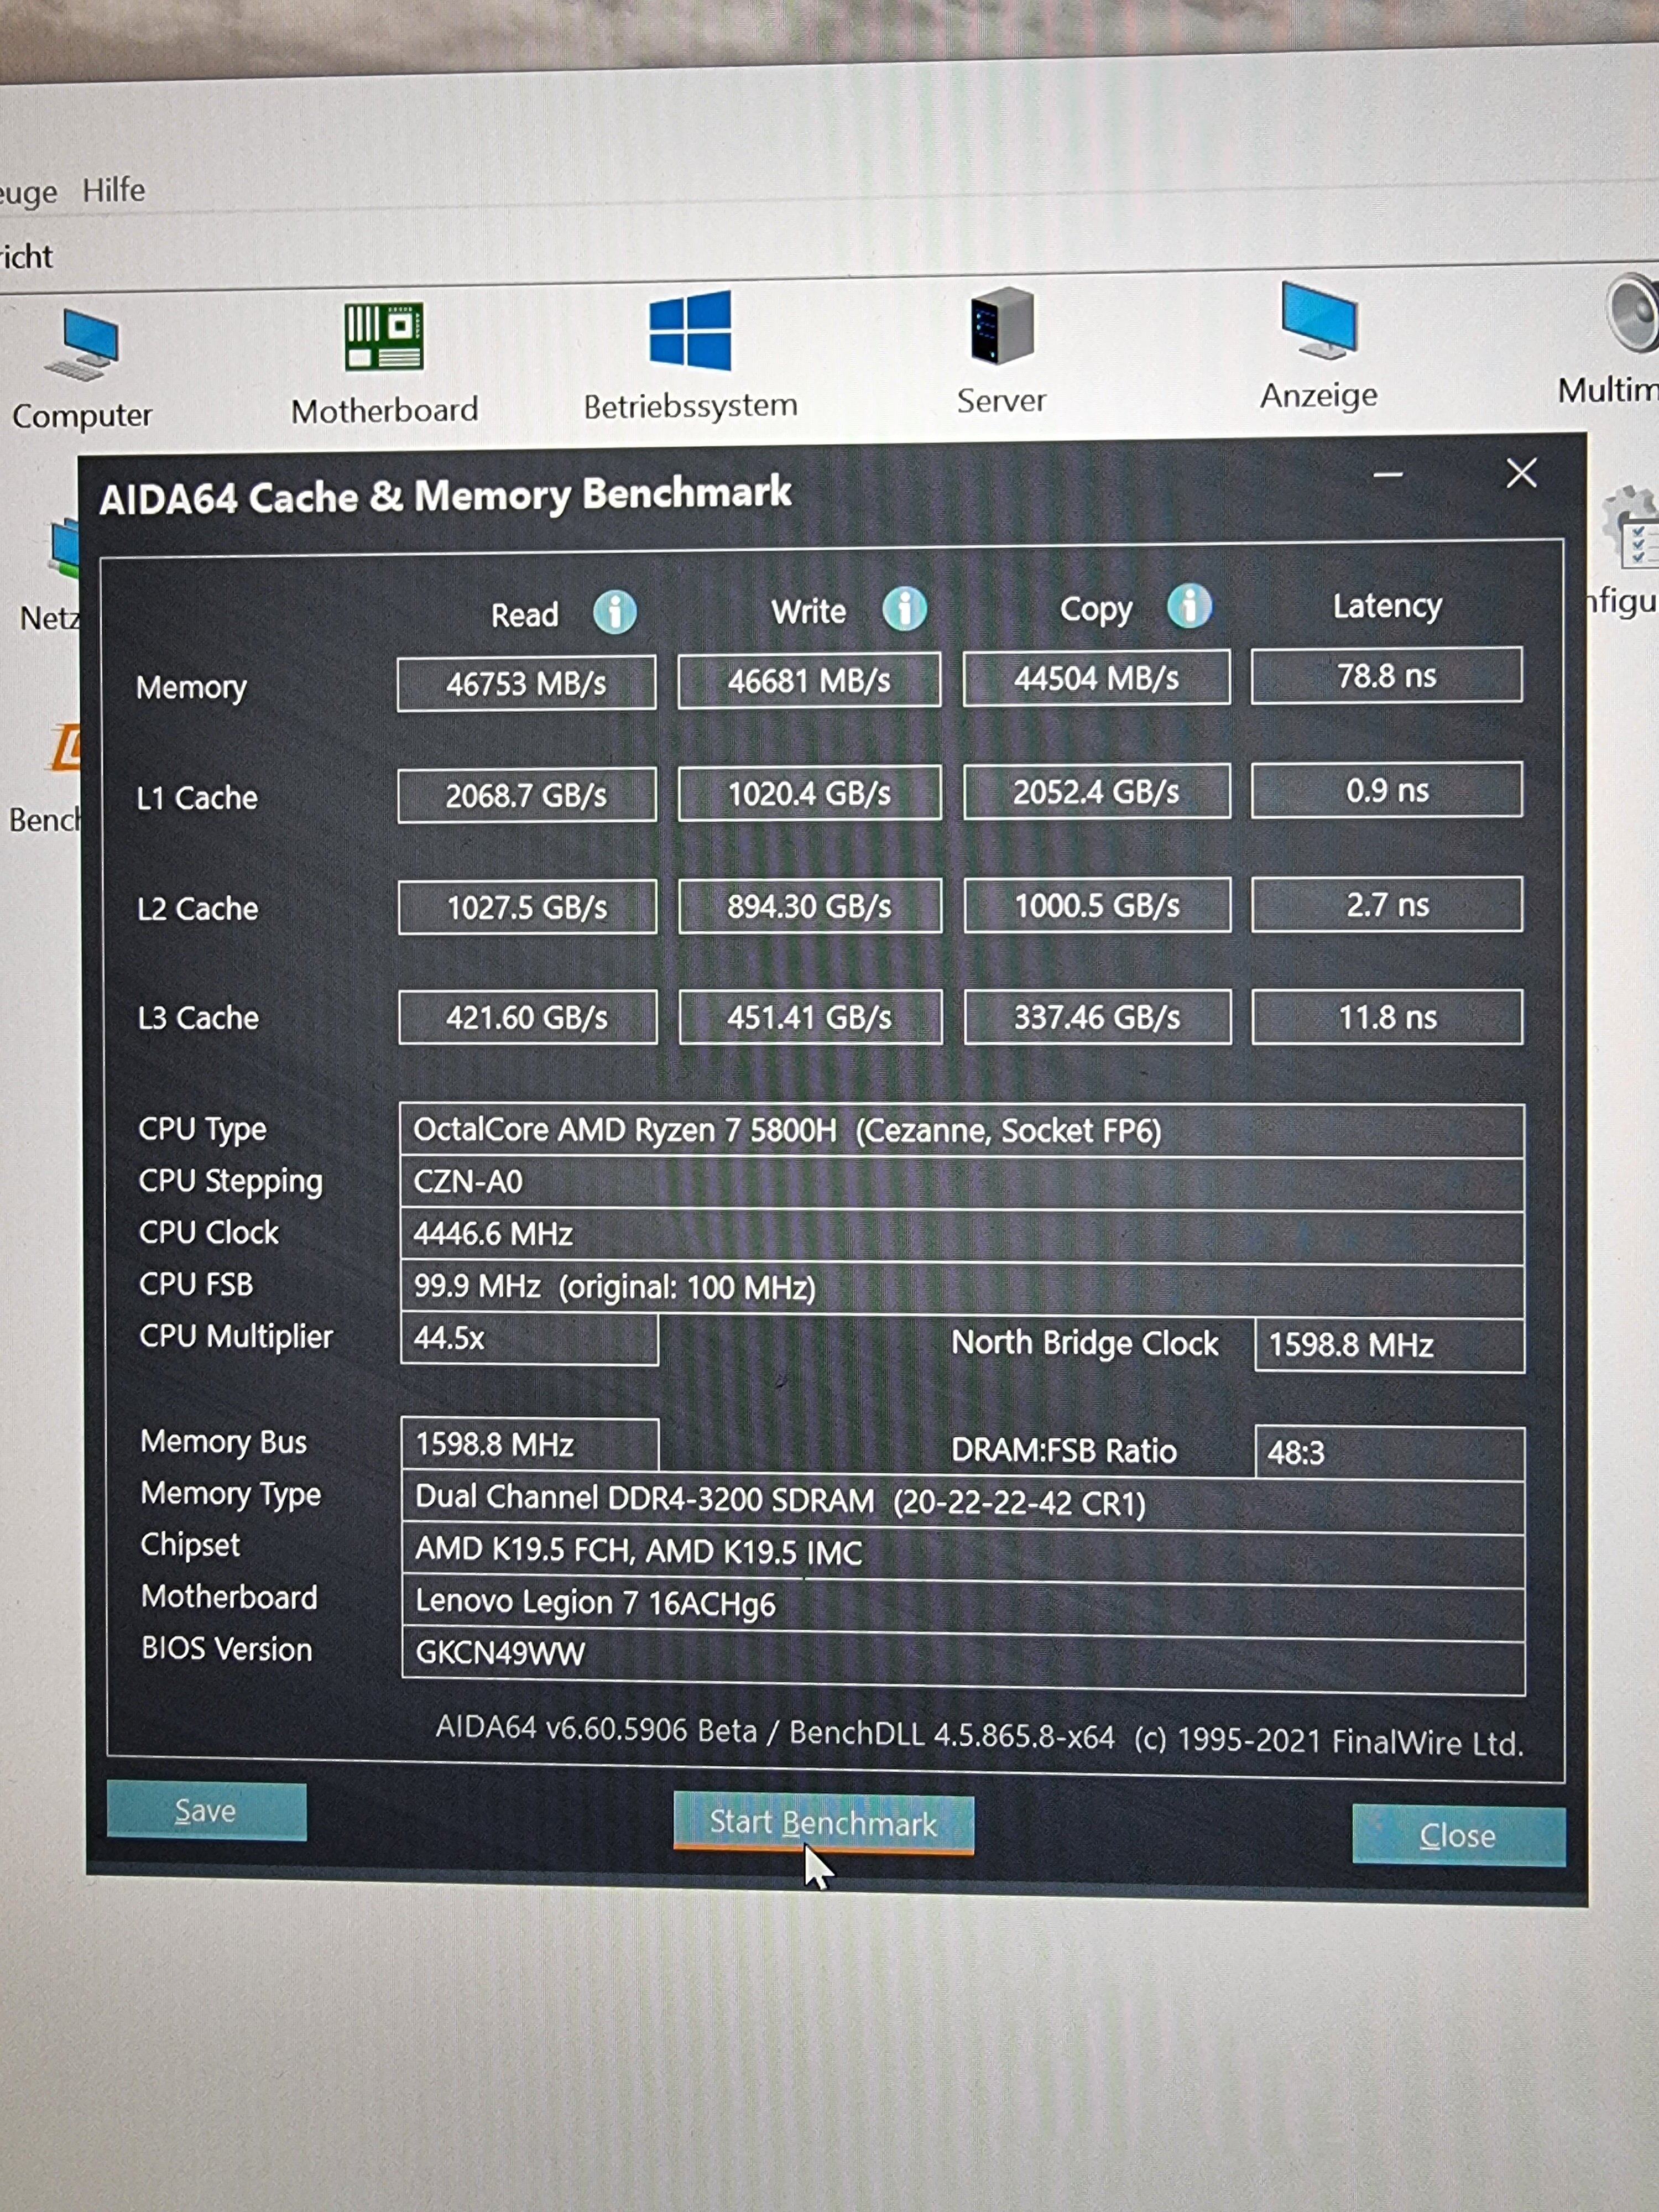The height and width of the screenshot is (2212, 1659).
Task: Click the Memory Bus value 1598.8 MHz
Action: 530,1444
